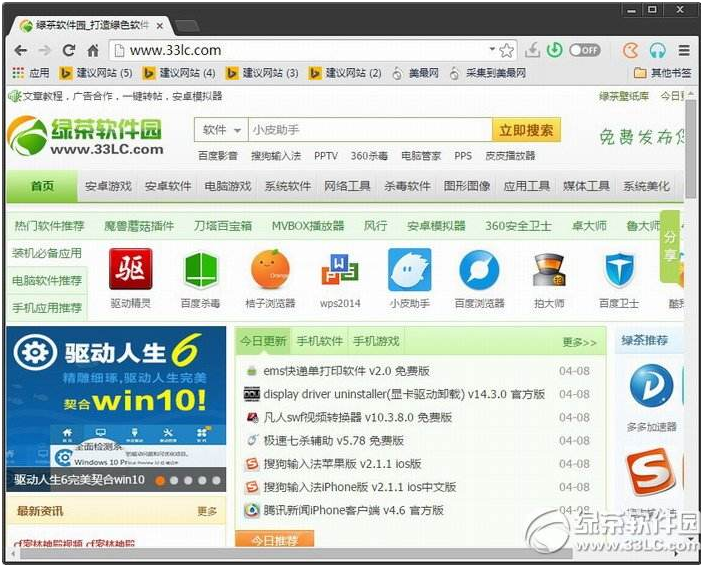Image resolution: width=701 pixels, height=565 pixels.
Task: Click 更多>> in the updates panel
Action: pyautogui.click(x=579, y=342)
